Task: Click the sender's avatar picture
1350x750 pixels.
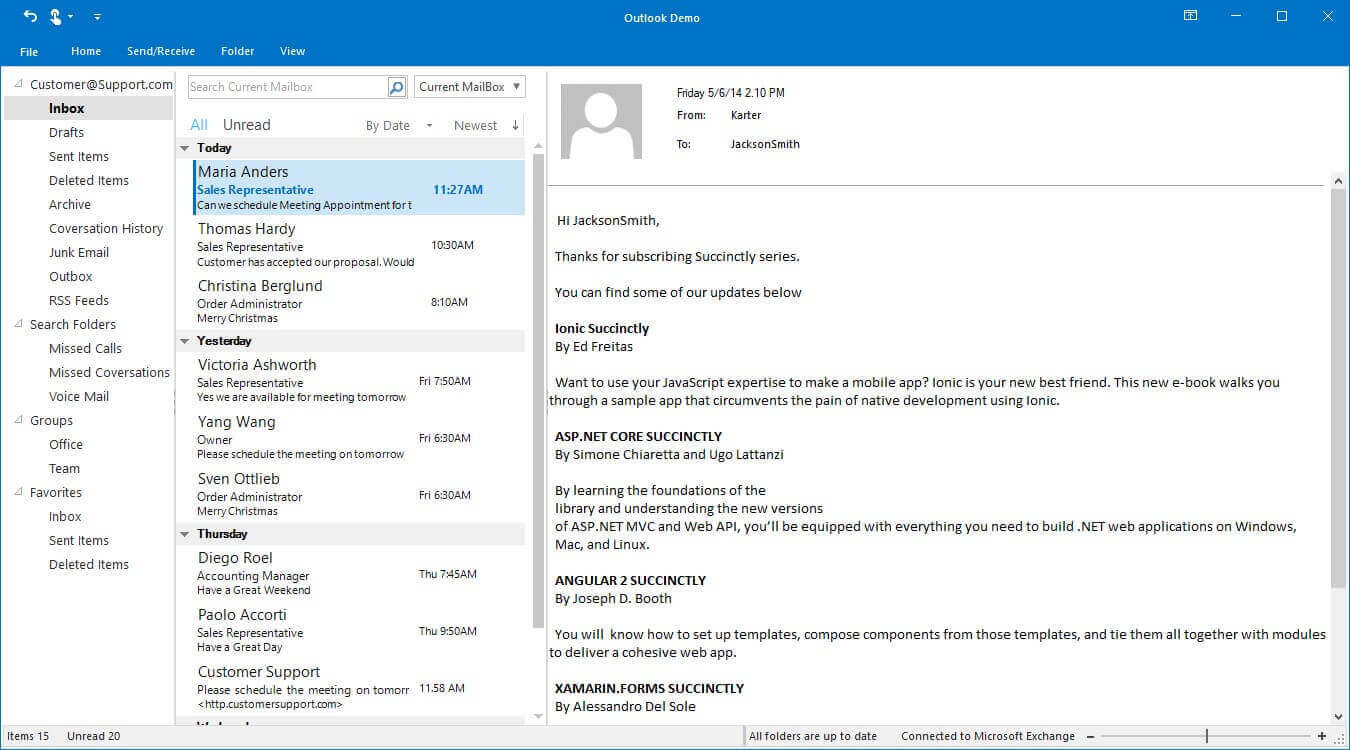Action: click(x=601, y=121)
